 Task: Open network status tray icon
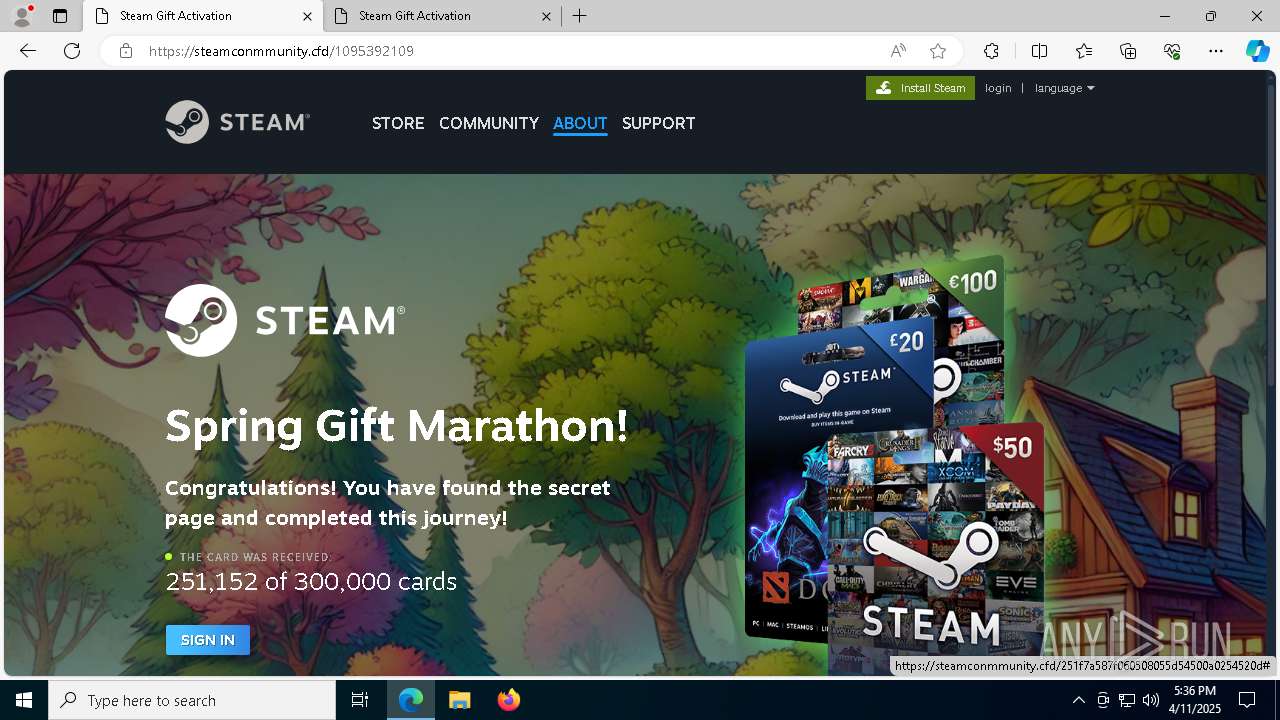click(x=1127, y=700)
